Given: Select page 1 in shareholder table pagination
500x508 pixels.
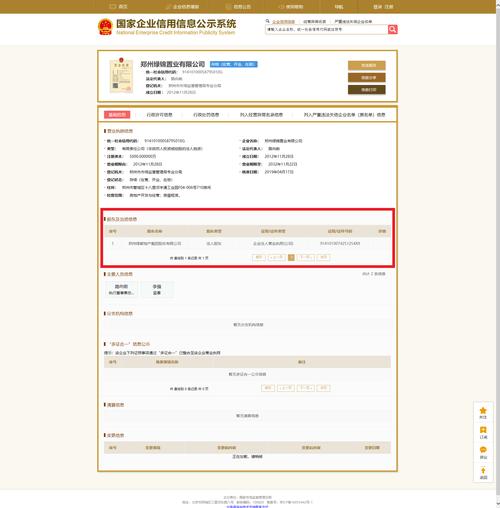Looking at the screenshot, I should (291, 257).
